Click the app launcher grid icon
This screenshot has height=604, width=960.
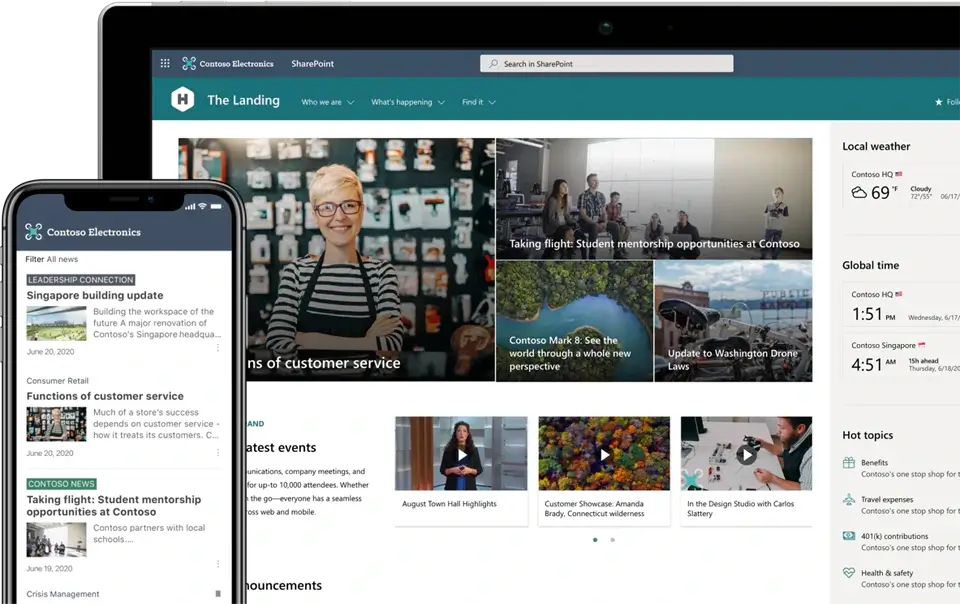165,63
